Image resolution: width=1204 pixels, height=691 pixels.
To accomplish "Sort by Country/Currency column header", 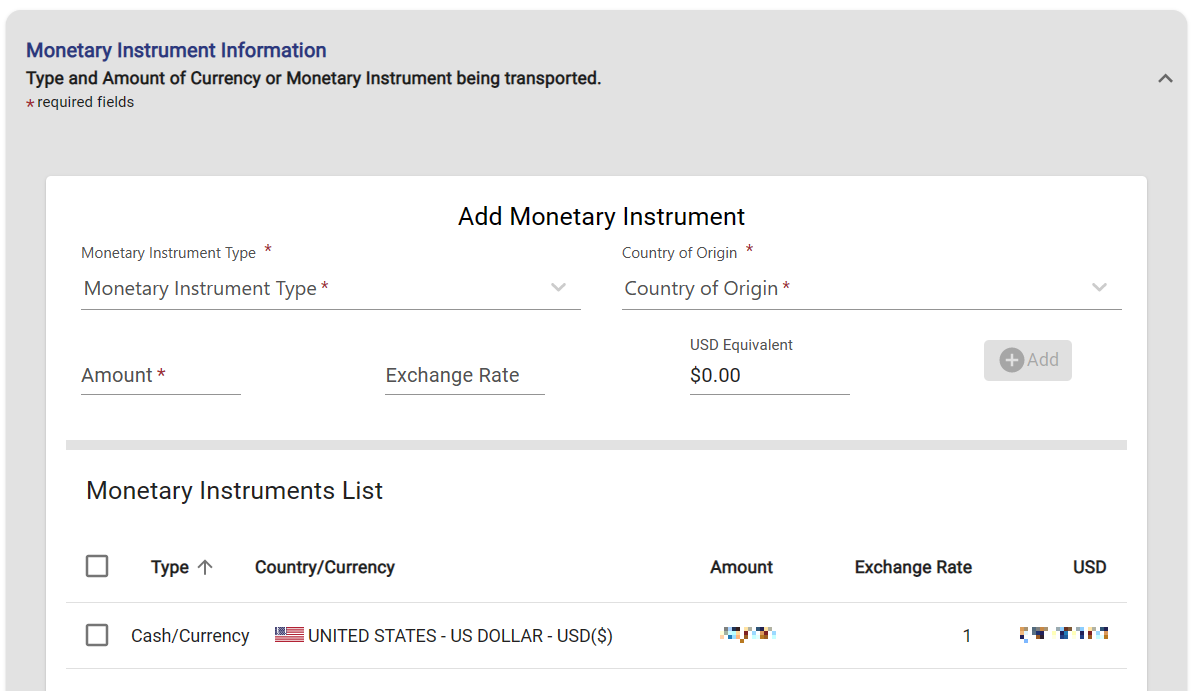I will (324, 567).
